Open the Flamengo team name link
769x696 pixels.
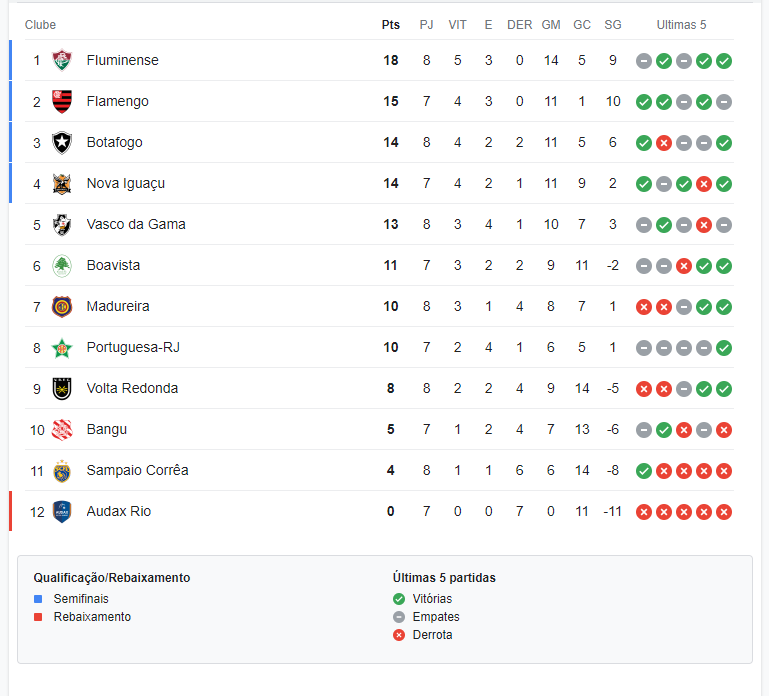click(118, 102)
